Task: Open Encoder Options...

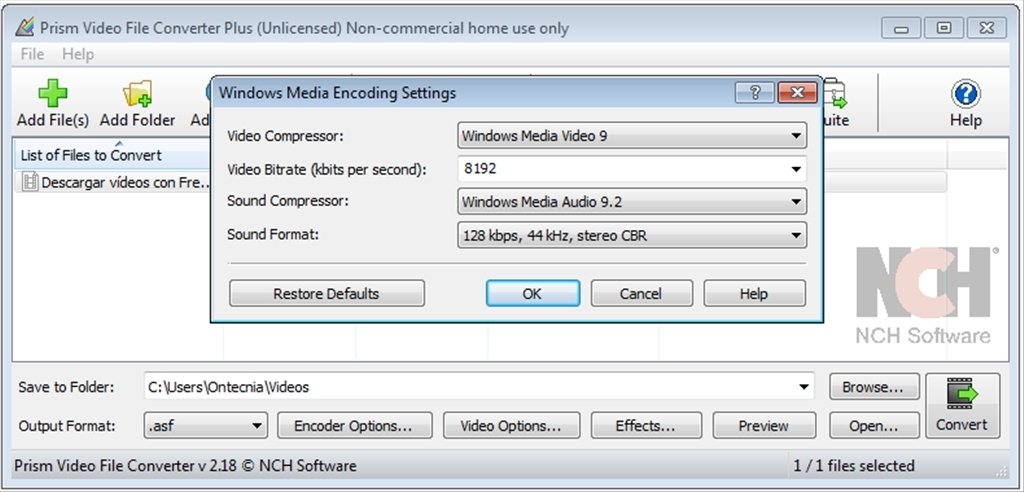Action: [354, 426]
